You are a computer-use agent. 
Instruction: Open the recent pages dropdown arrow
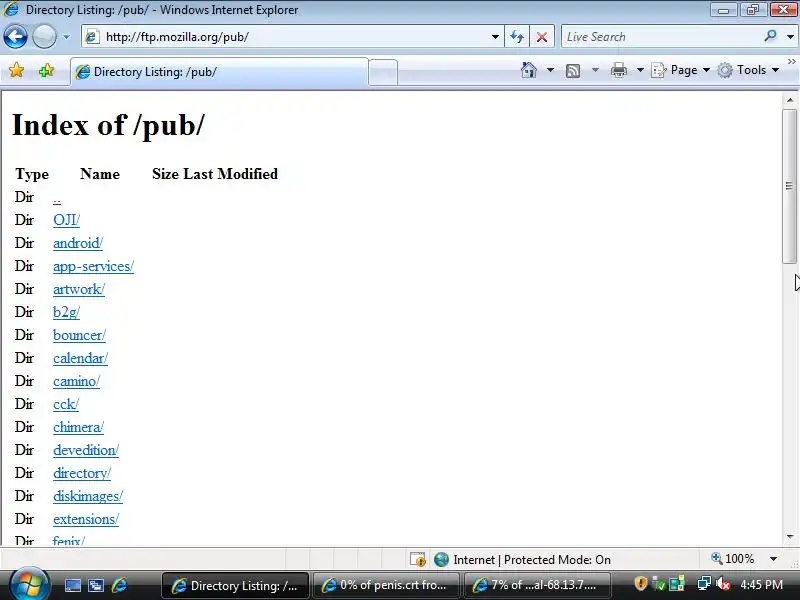point(66,37)
